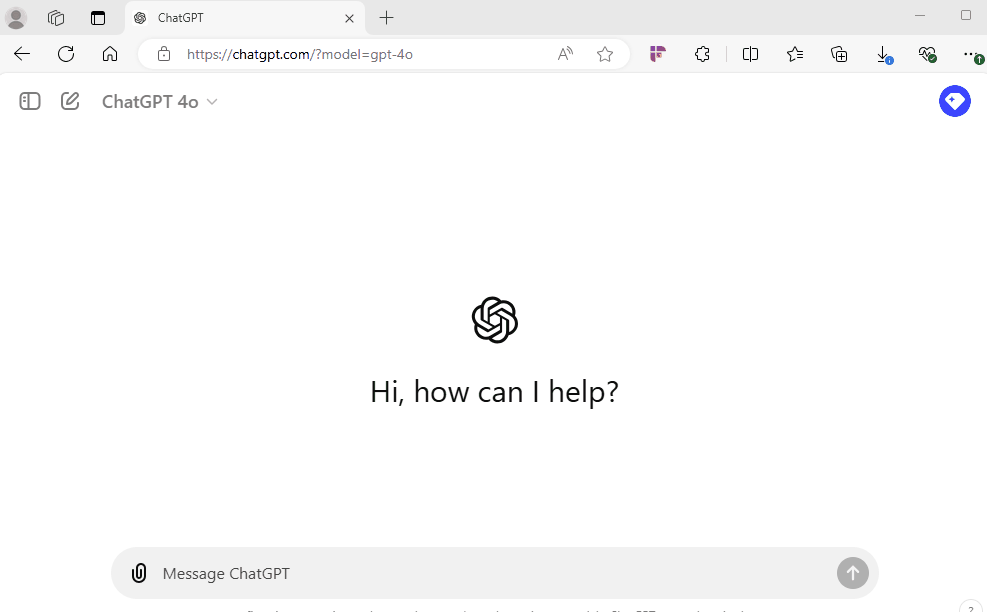Toggle split screen view
Image resolution: width=987 pixels, height=612 pixels.
[x=750, y=54]
